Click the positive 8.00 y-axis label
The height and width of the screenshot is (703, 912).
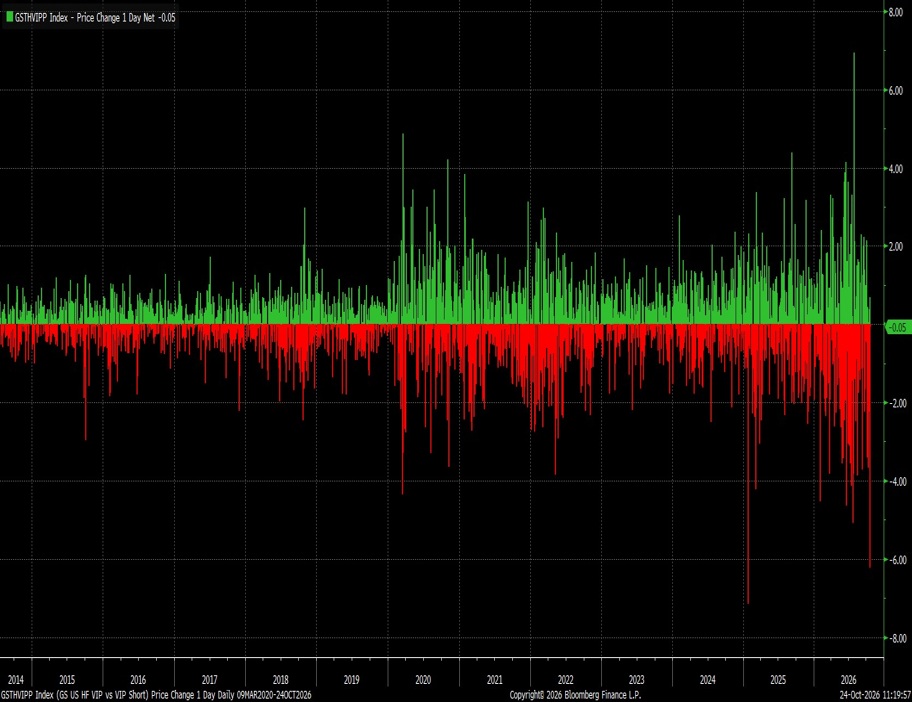point(895,12)
